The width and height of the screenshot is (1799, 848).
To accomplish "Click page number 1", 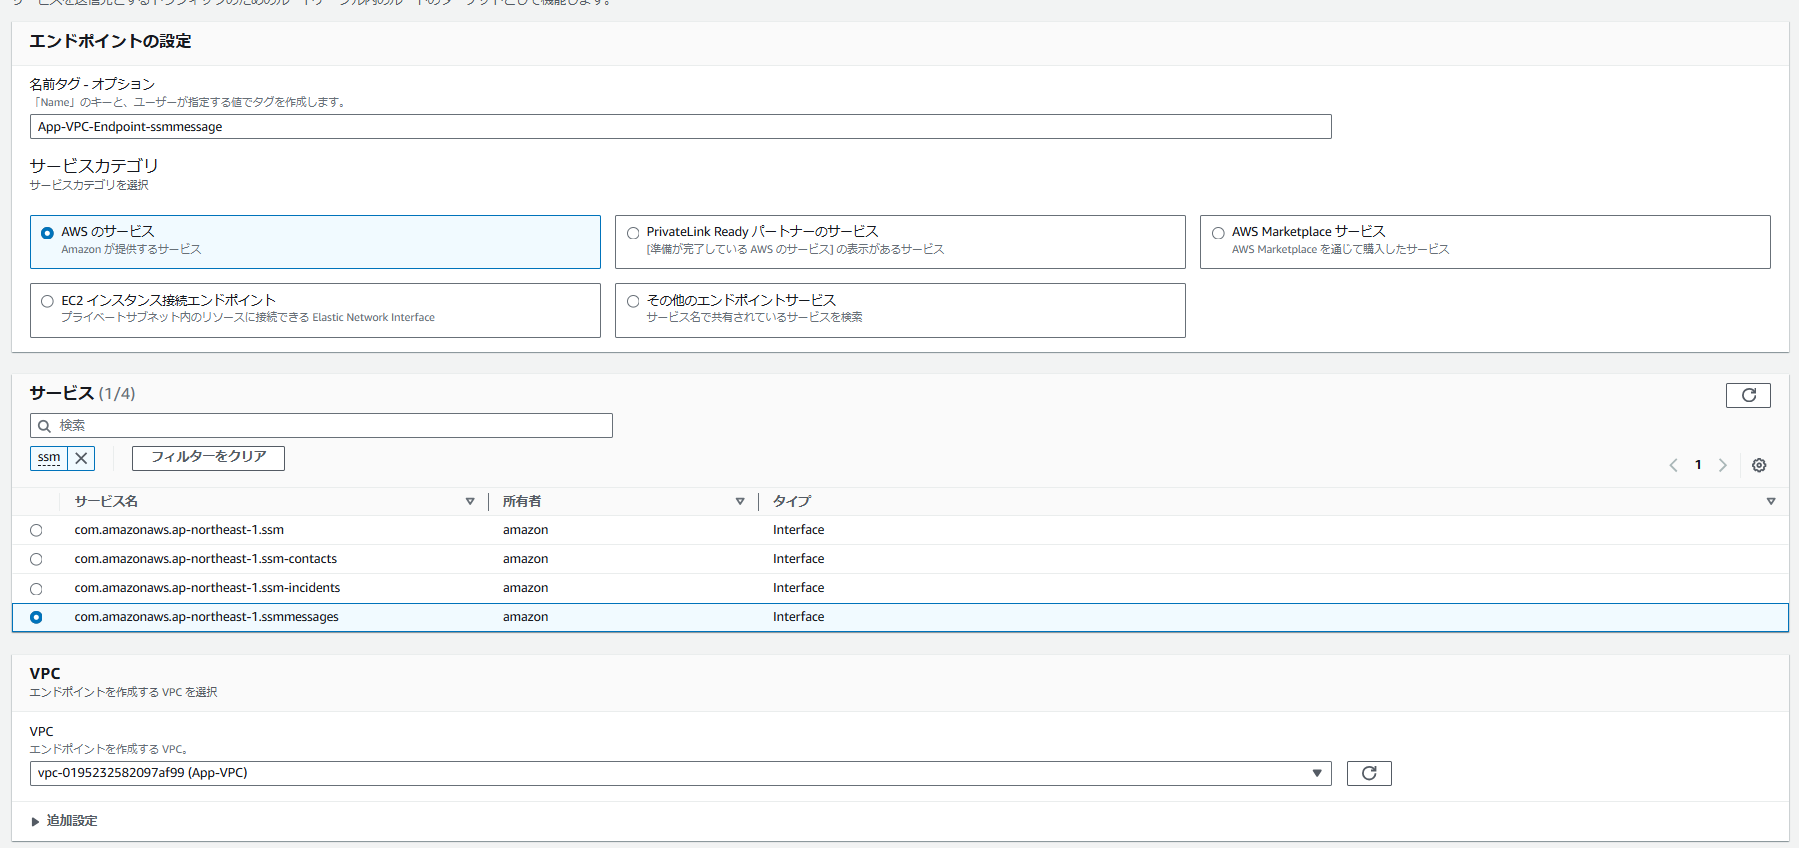I will click(x=1698, y=465).
